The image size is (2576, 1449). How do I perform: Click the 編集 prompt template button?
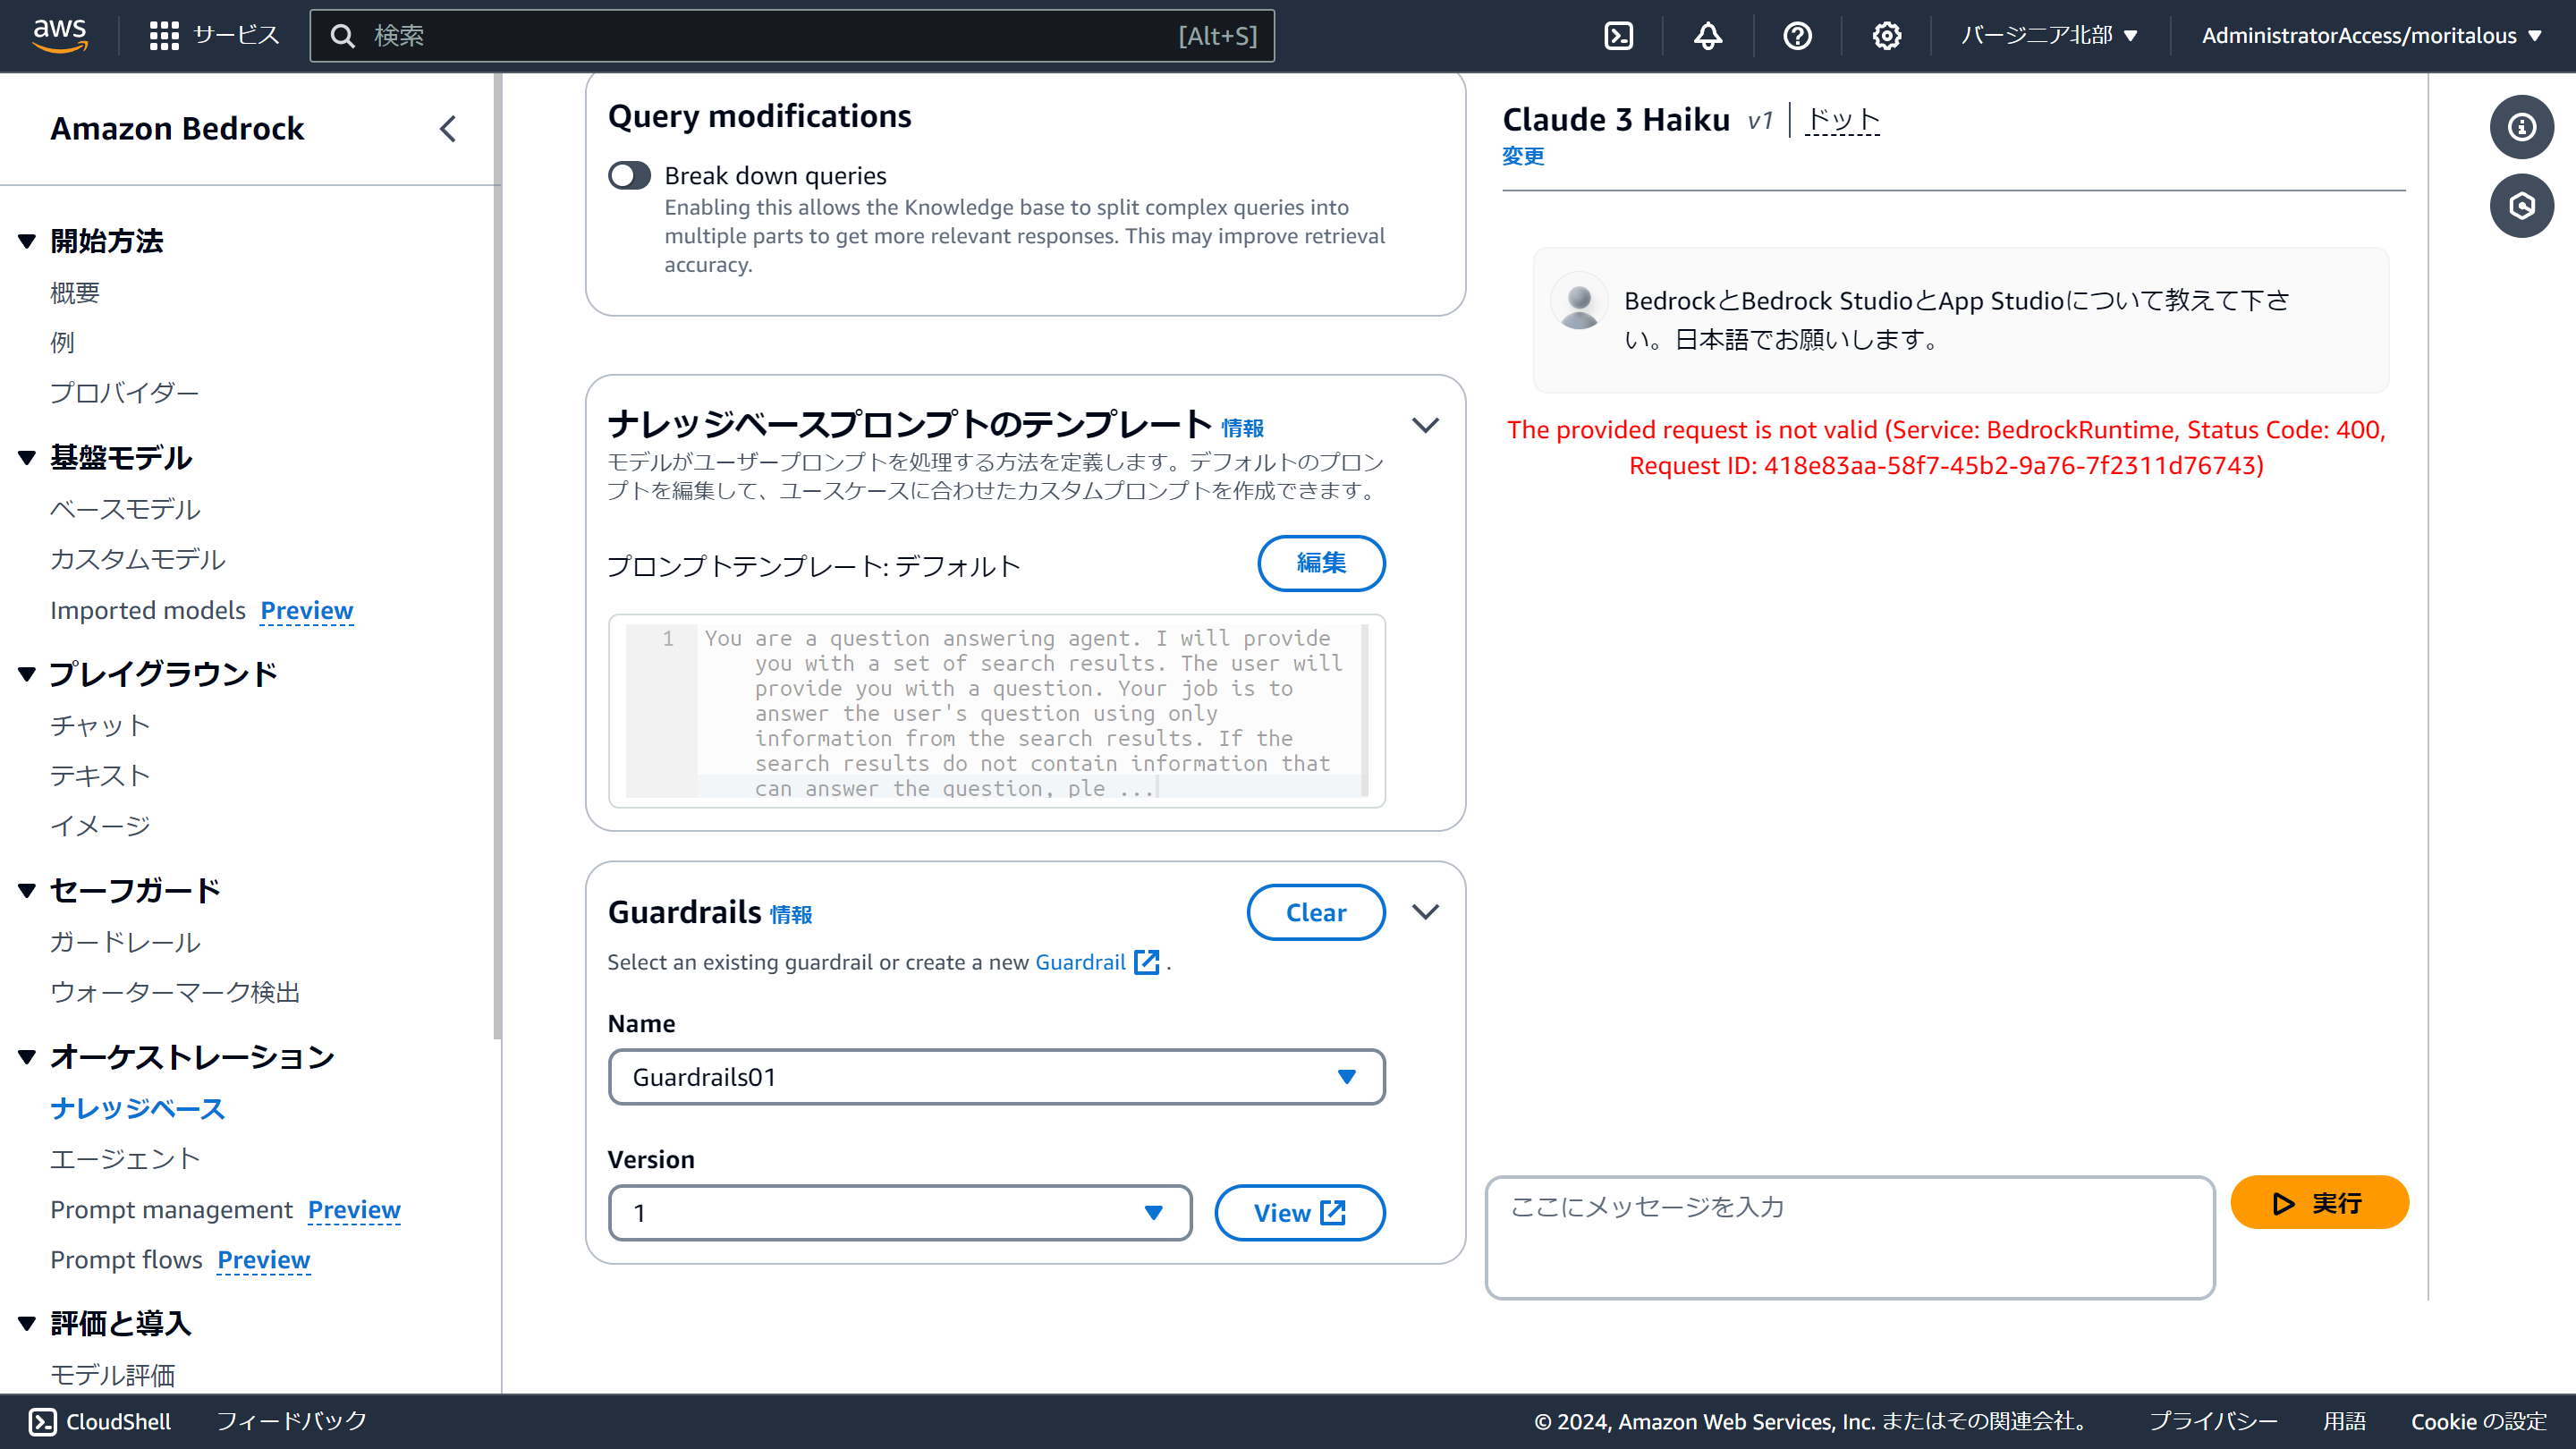click(1320, 563)
